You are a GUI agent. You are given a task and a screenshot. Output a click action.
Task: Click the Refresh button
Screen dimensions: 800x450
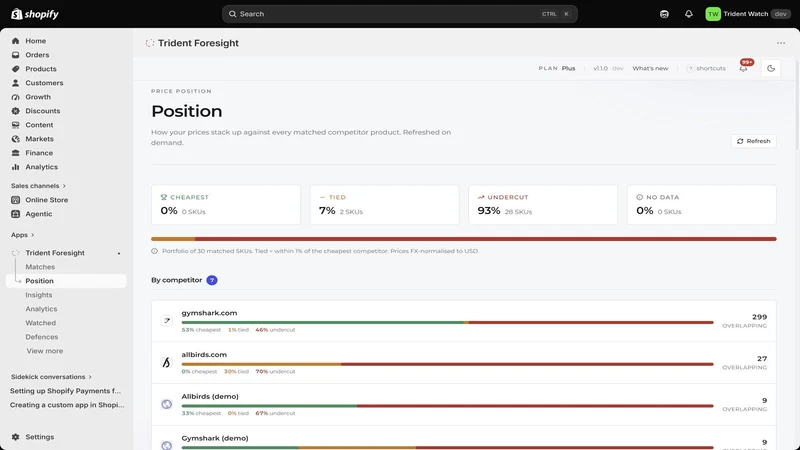[754, 141]
